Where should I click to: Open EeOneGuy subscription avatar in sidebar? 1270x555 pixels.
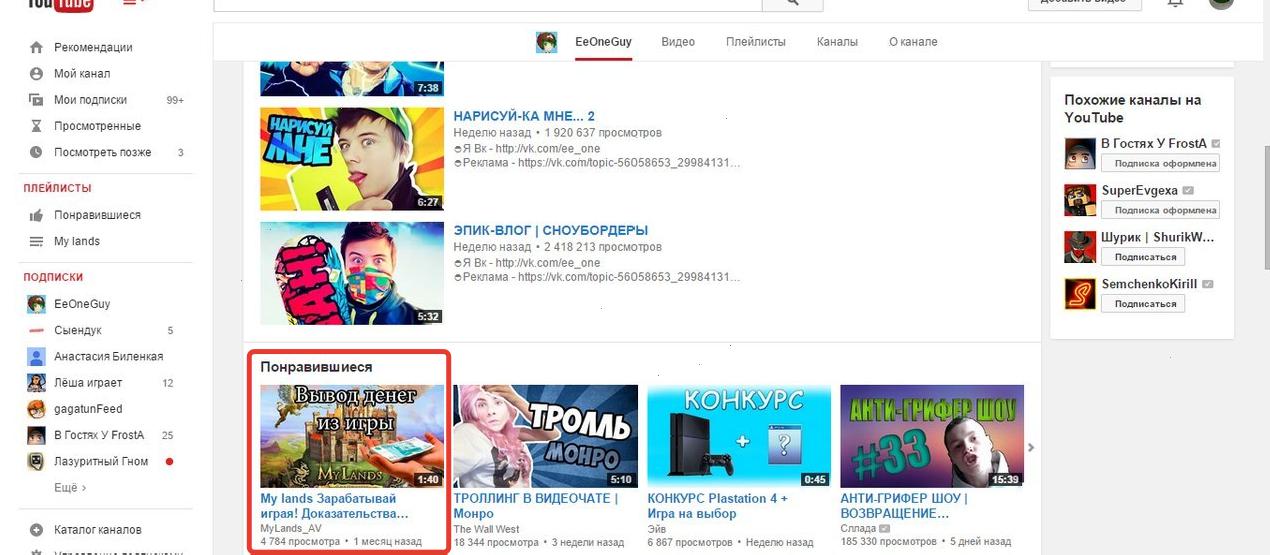(36, 304)
